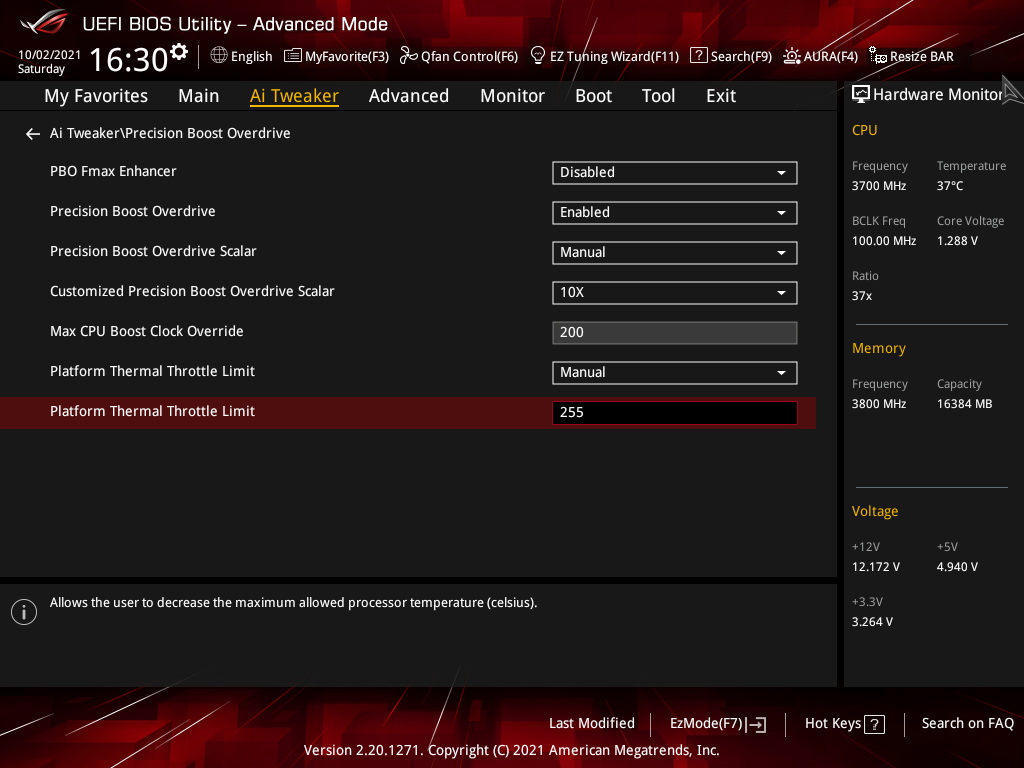This screenshot has height=768, width=1024.
Task: Open date and time settings gear
Action: click(x=179, y=51)
